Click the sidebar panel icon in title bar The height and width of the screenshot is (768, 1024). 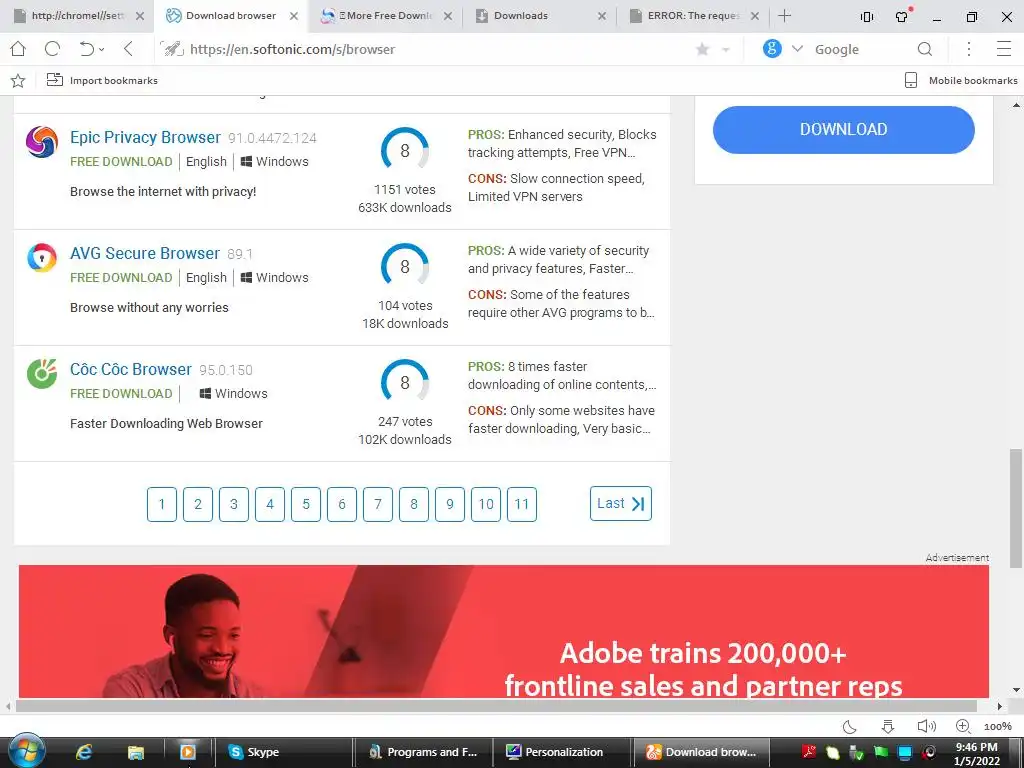pyautogui.click(x=867, y=17)
